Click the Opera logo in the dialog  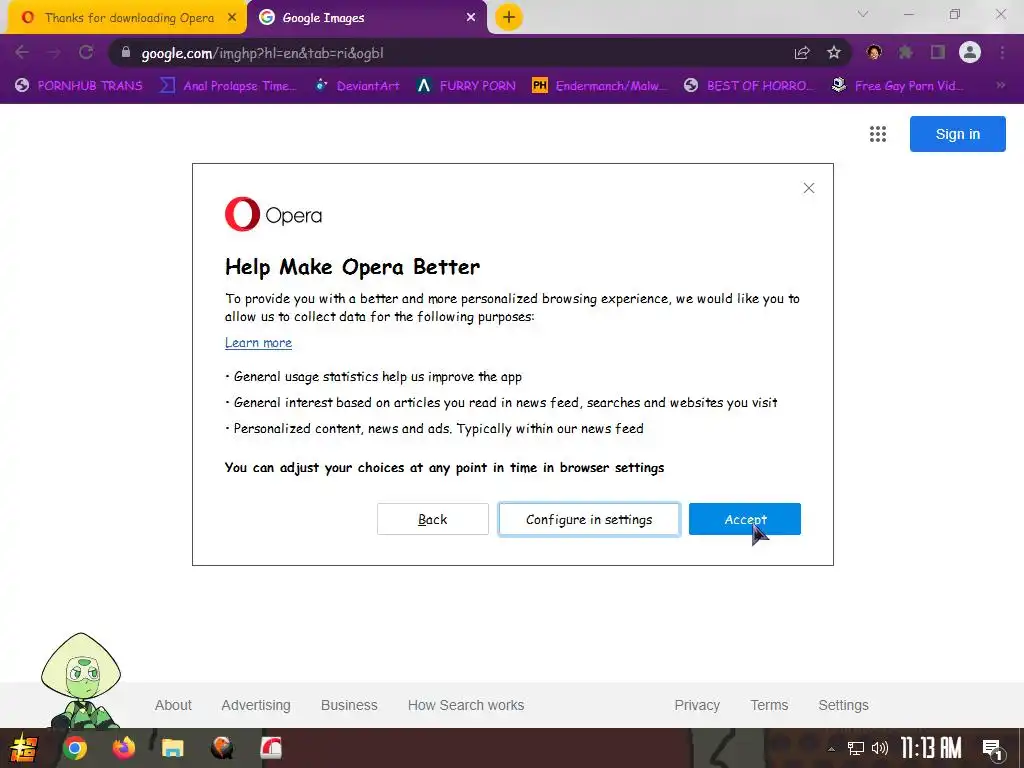(274, 214)
